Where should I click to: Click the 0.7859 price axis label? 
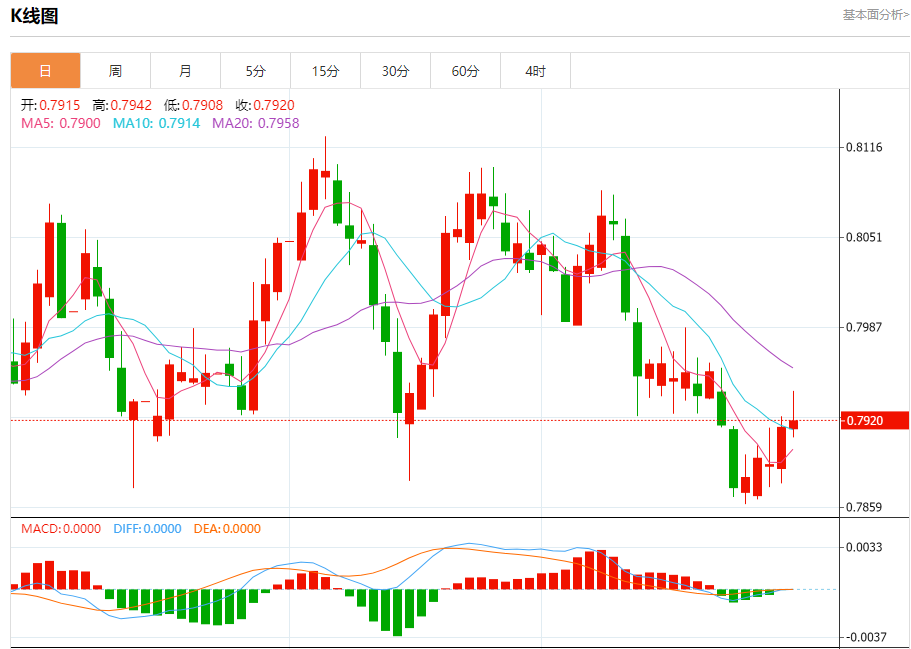click(x=863, y=507)
